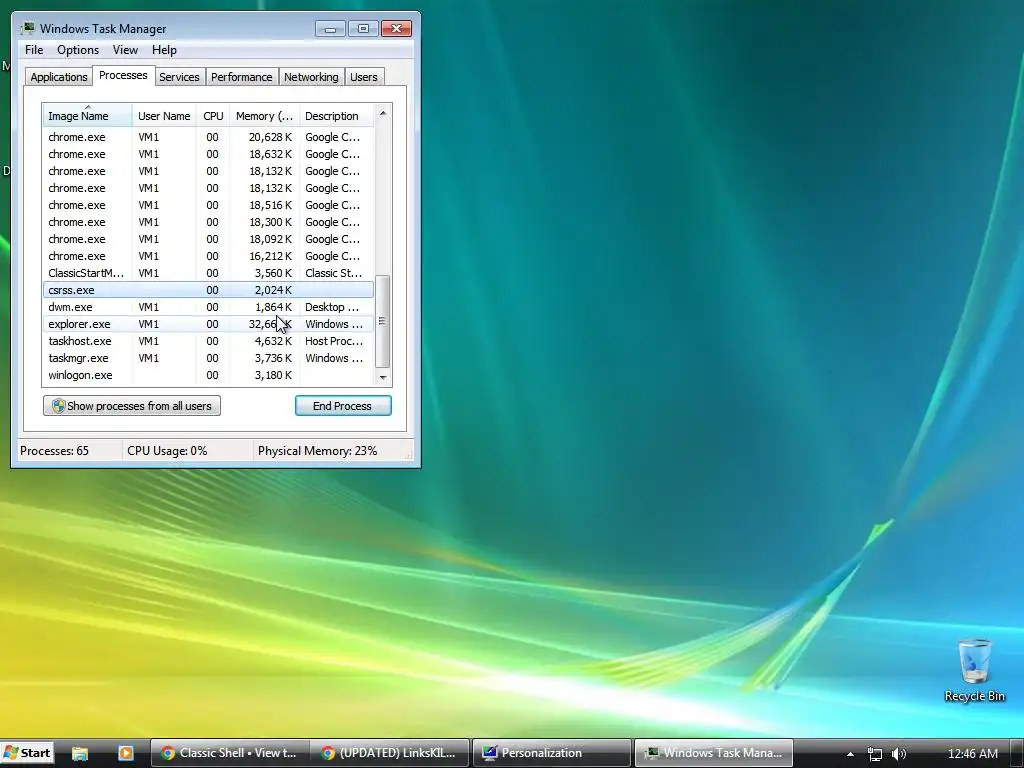
Task: Click the CPU Usage: 0% status entry
Action: (167, 451)
